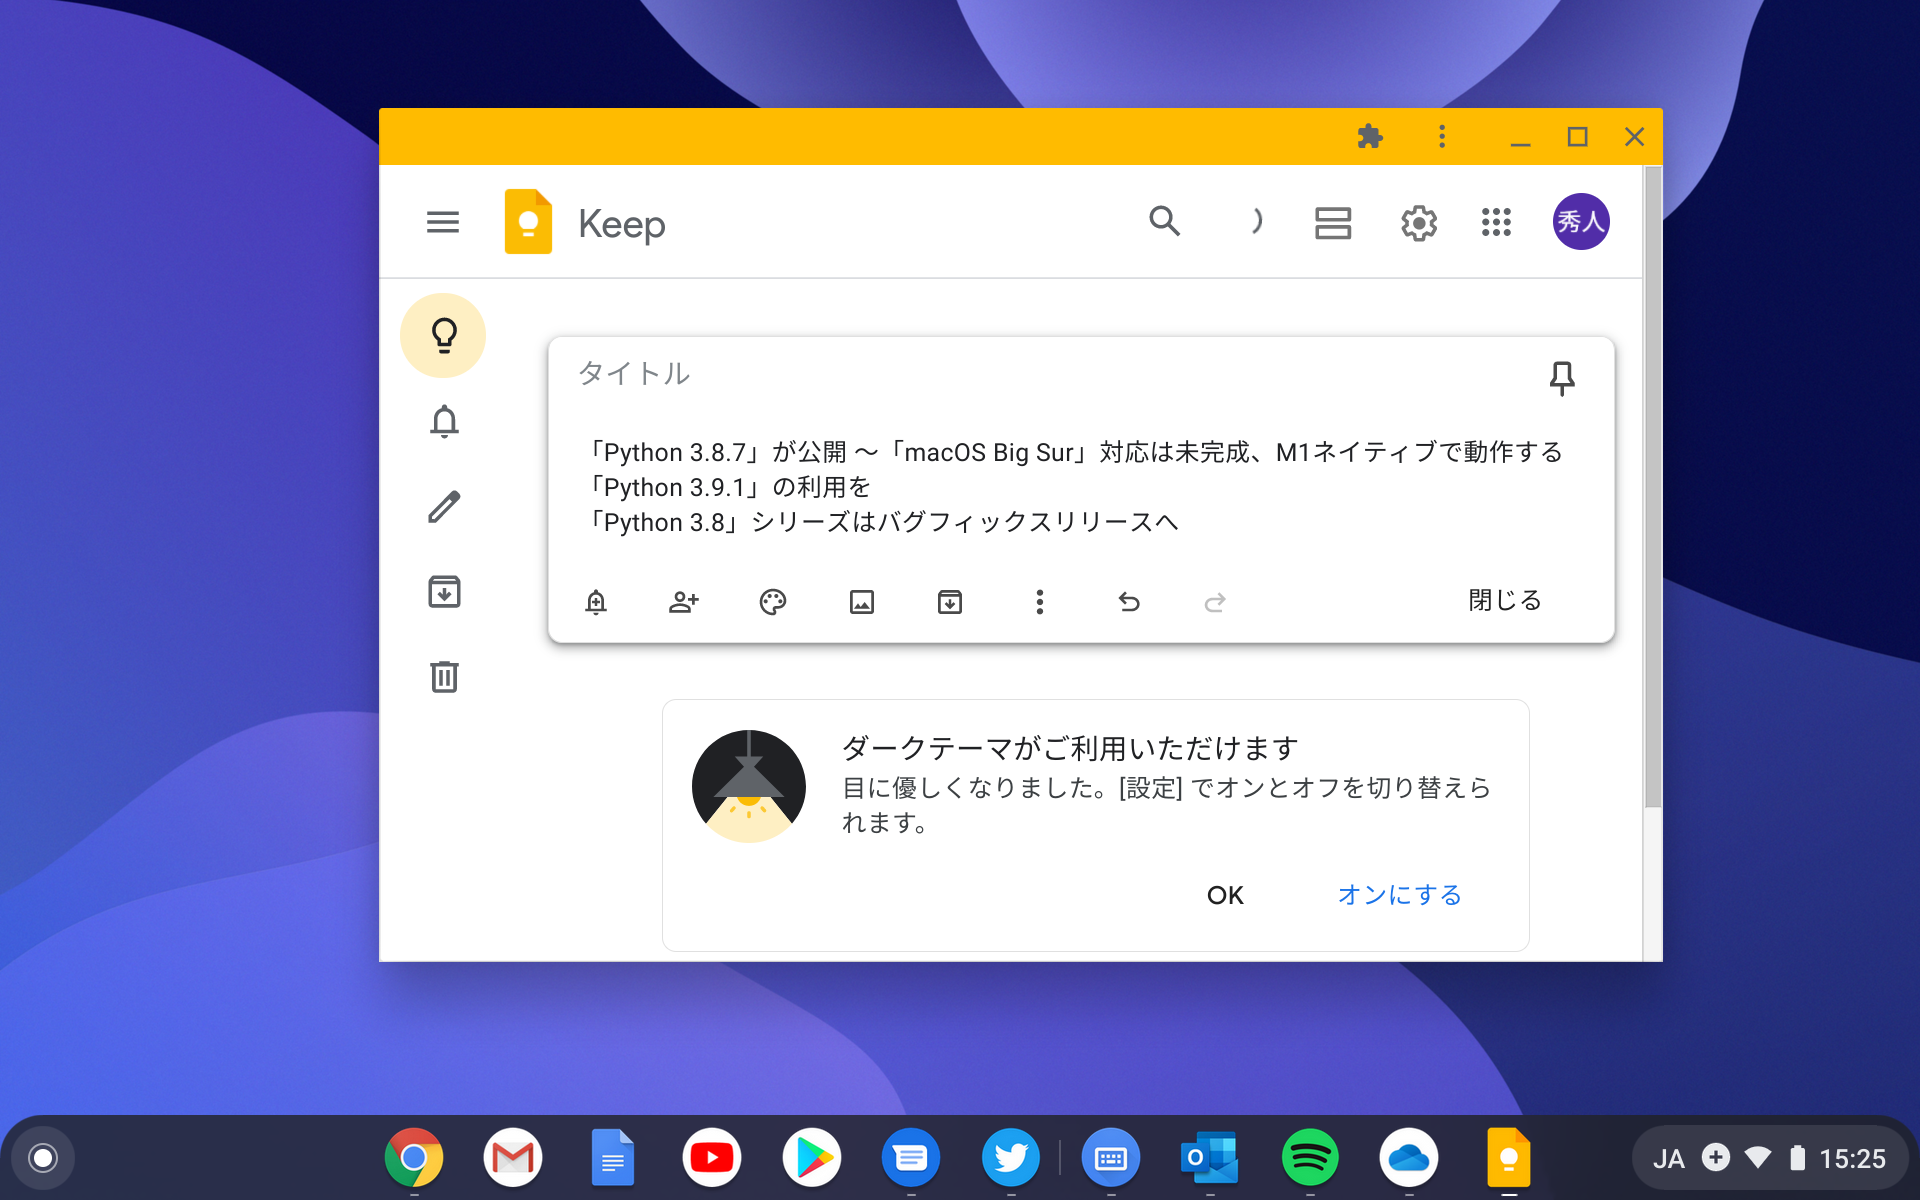Open the hamburger navigation menu
The image size is (1920, 1200).
point(443,222)
